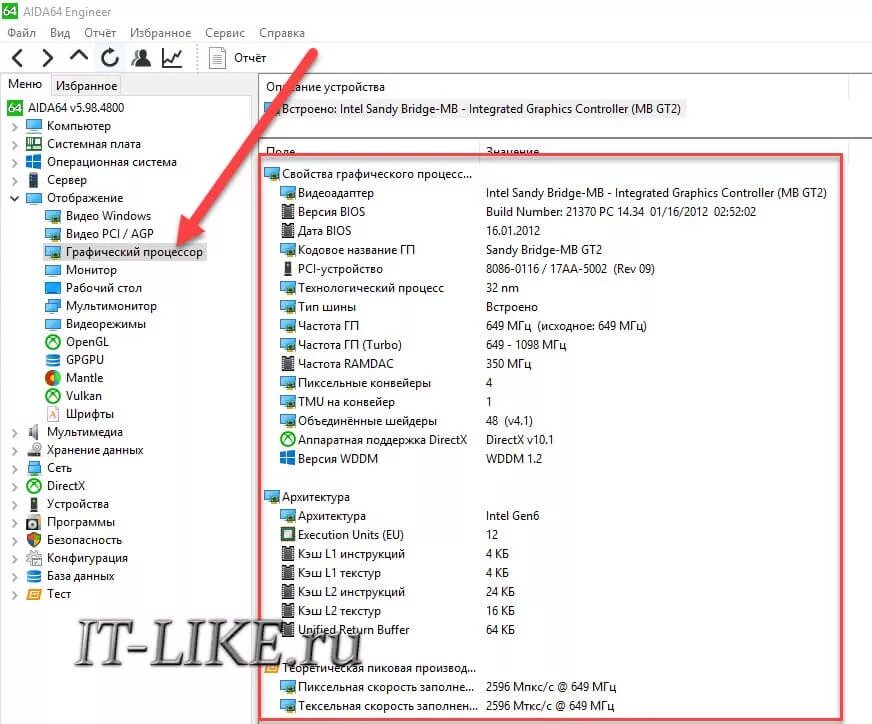The height and width of the screenshot is (724, 872).
Task: Click the Mantle icon in the tree
Action: 52,378
